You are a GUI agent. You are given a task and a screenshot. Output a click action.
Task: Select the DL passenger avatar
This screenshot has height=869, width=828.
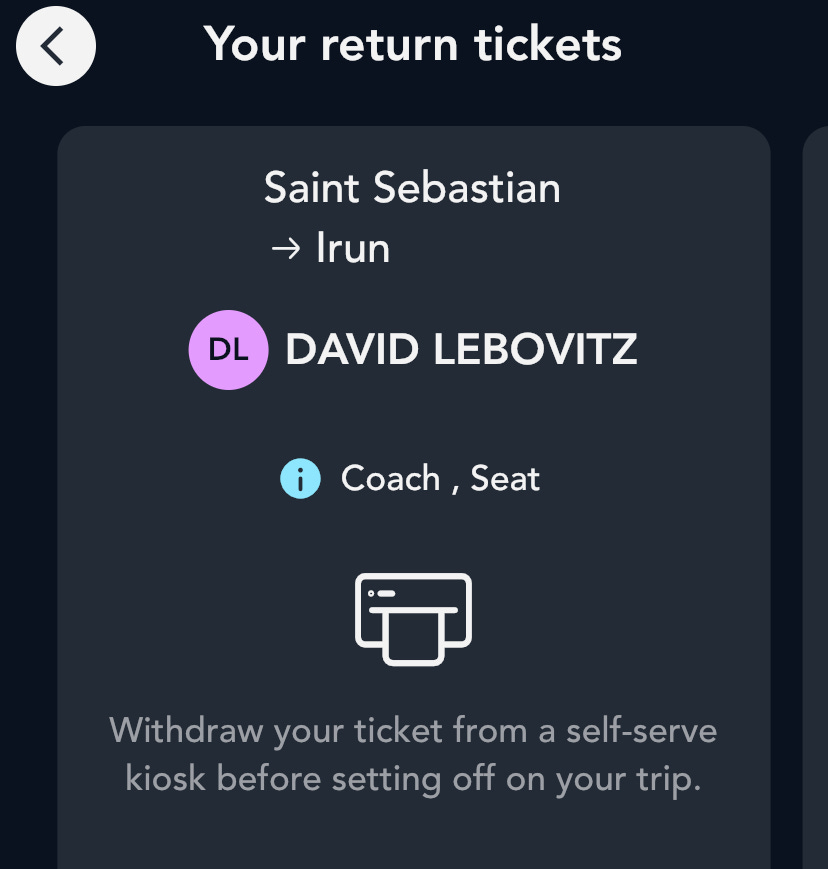[228, 350]
